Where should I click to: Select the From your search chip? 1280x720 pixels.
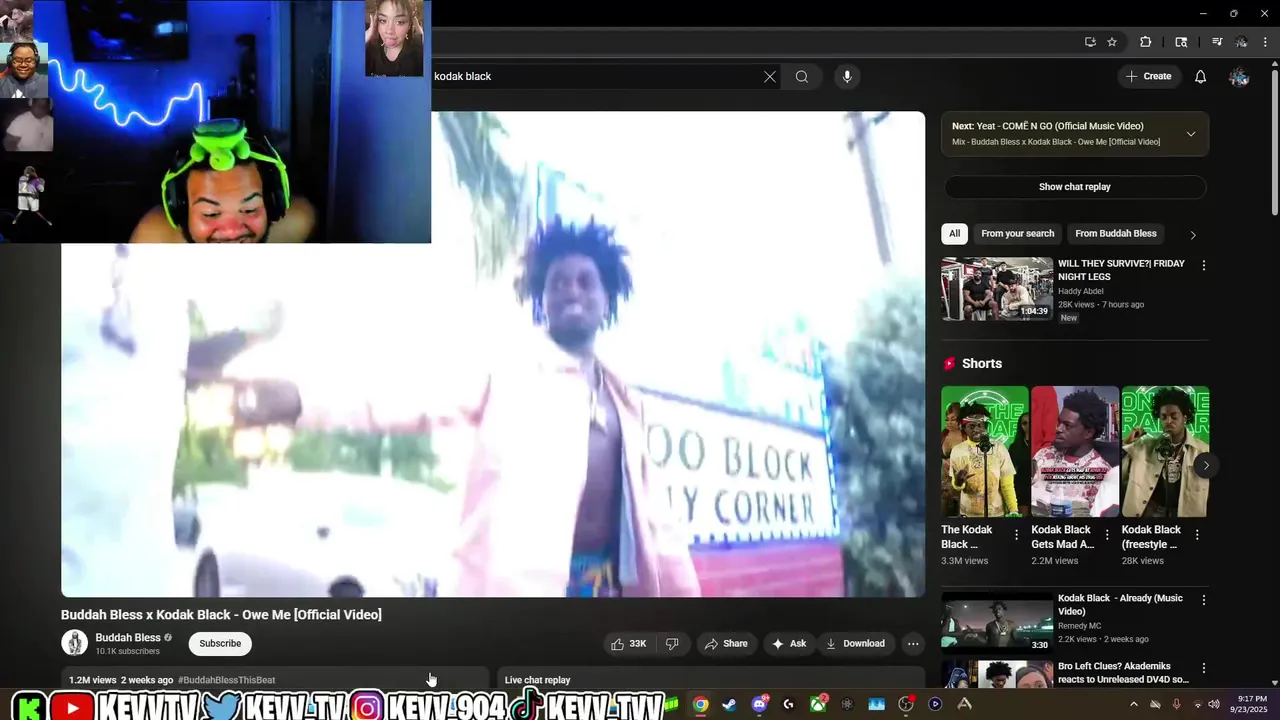(1017, 234)
